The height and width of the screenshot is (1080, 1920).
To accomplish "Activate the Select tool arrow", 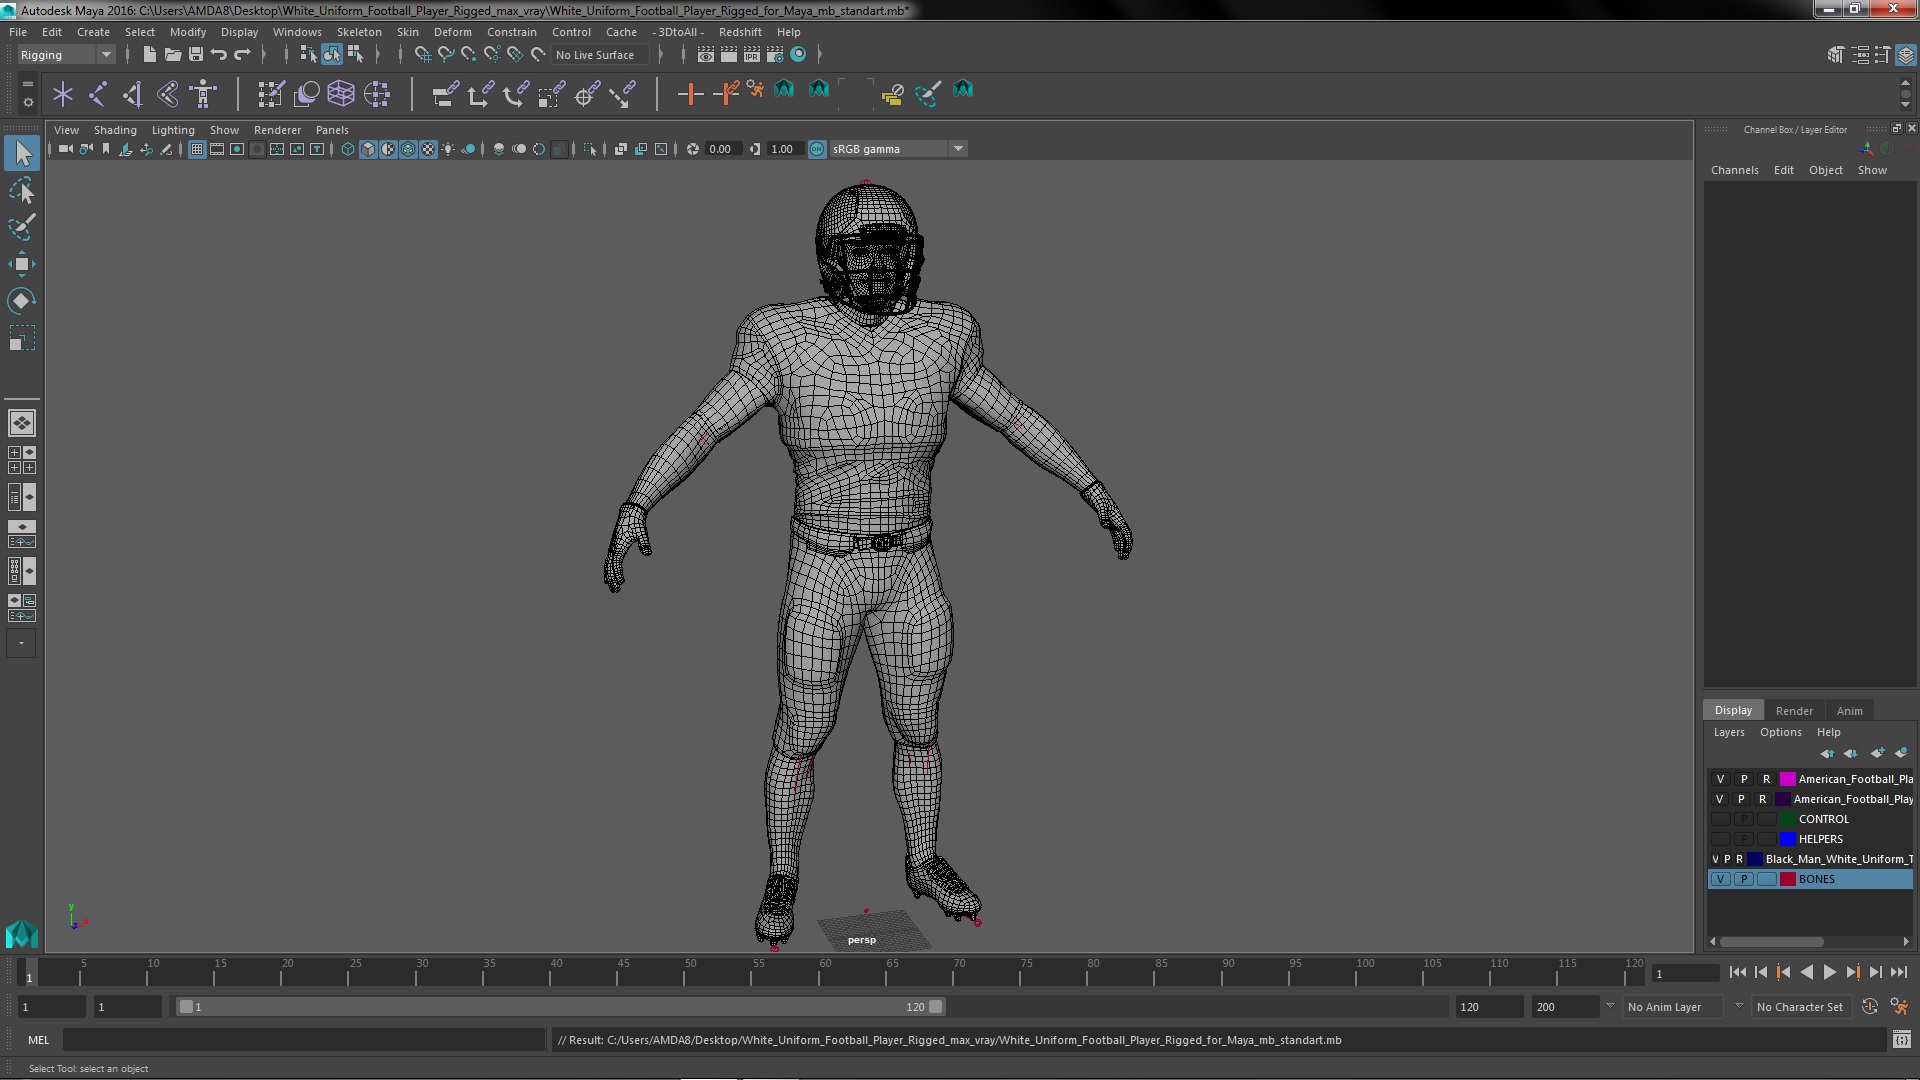I will (x=22, y=153).
